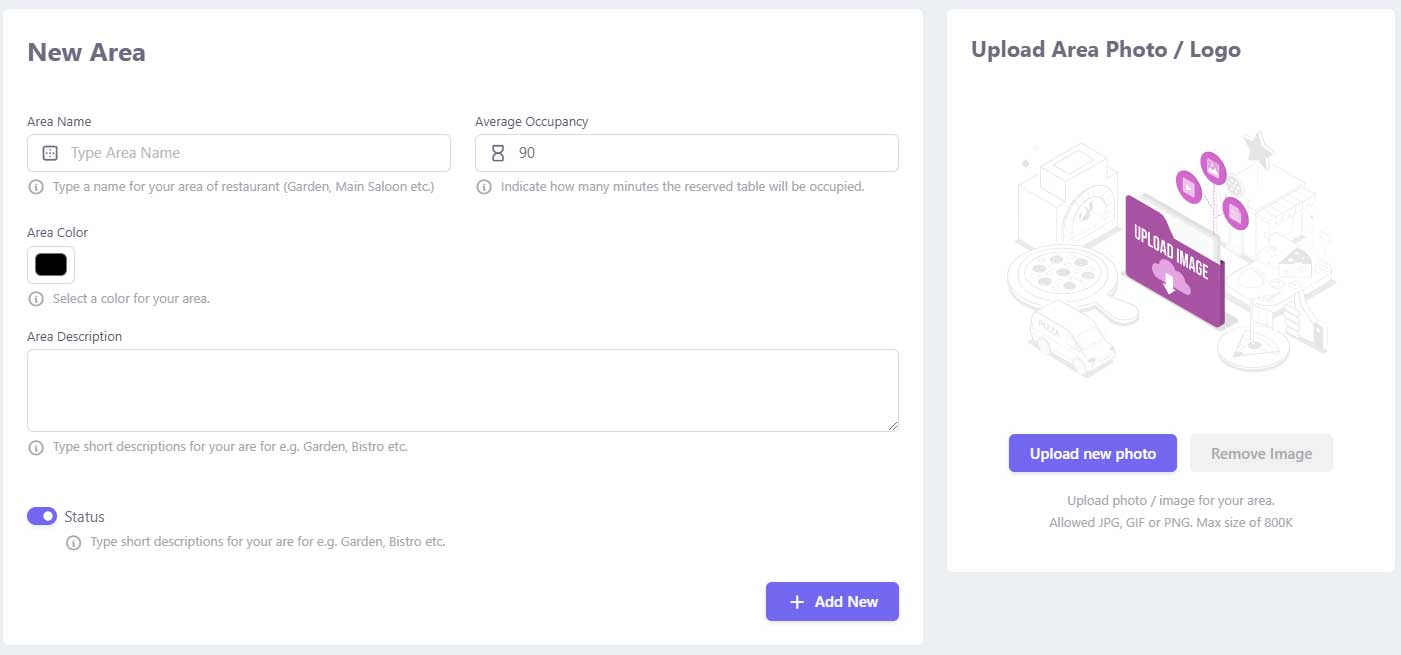
Task: Click the plus icon on Add New
Action: 797,602
